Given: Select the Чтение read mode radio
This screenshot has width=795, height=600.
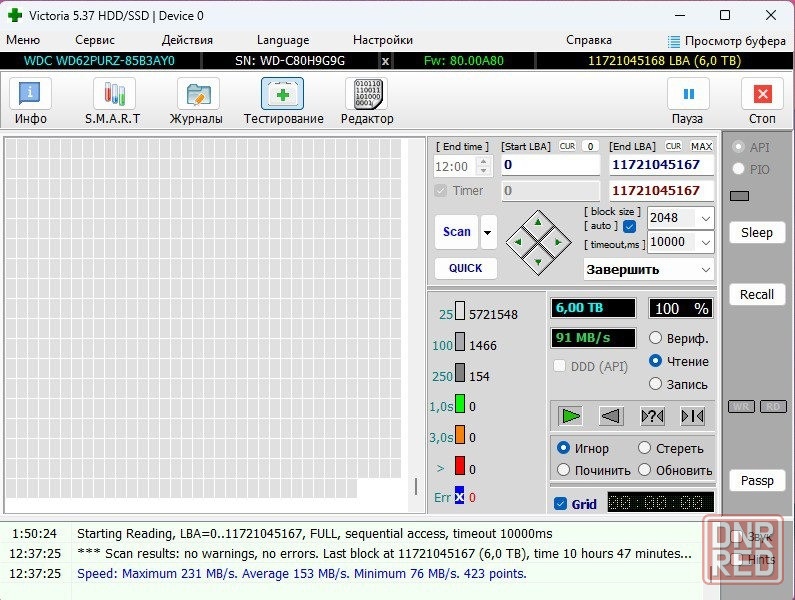Looking at the screenshot, I should tap(655, 361).
